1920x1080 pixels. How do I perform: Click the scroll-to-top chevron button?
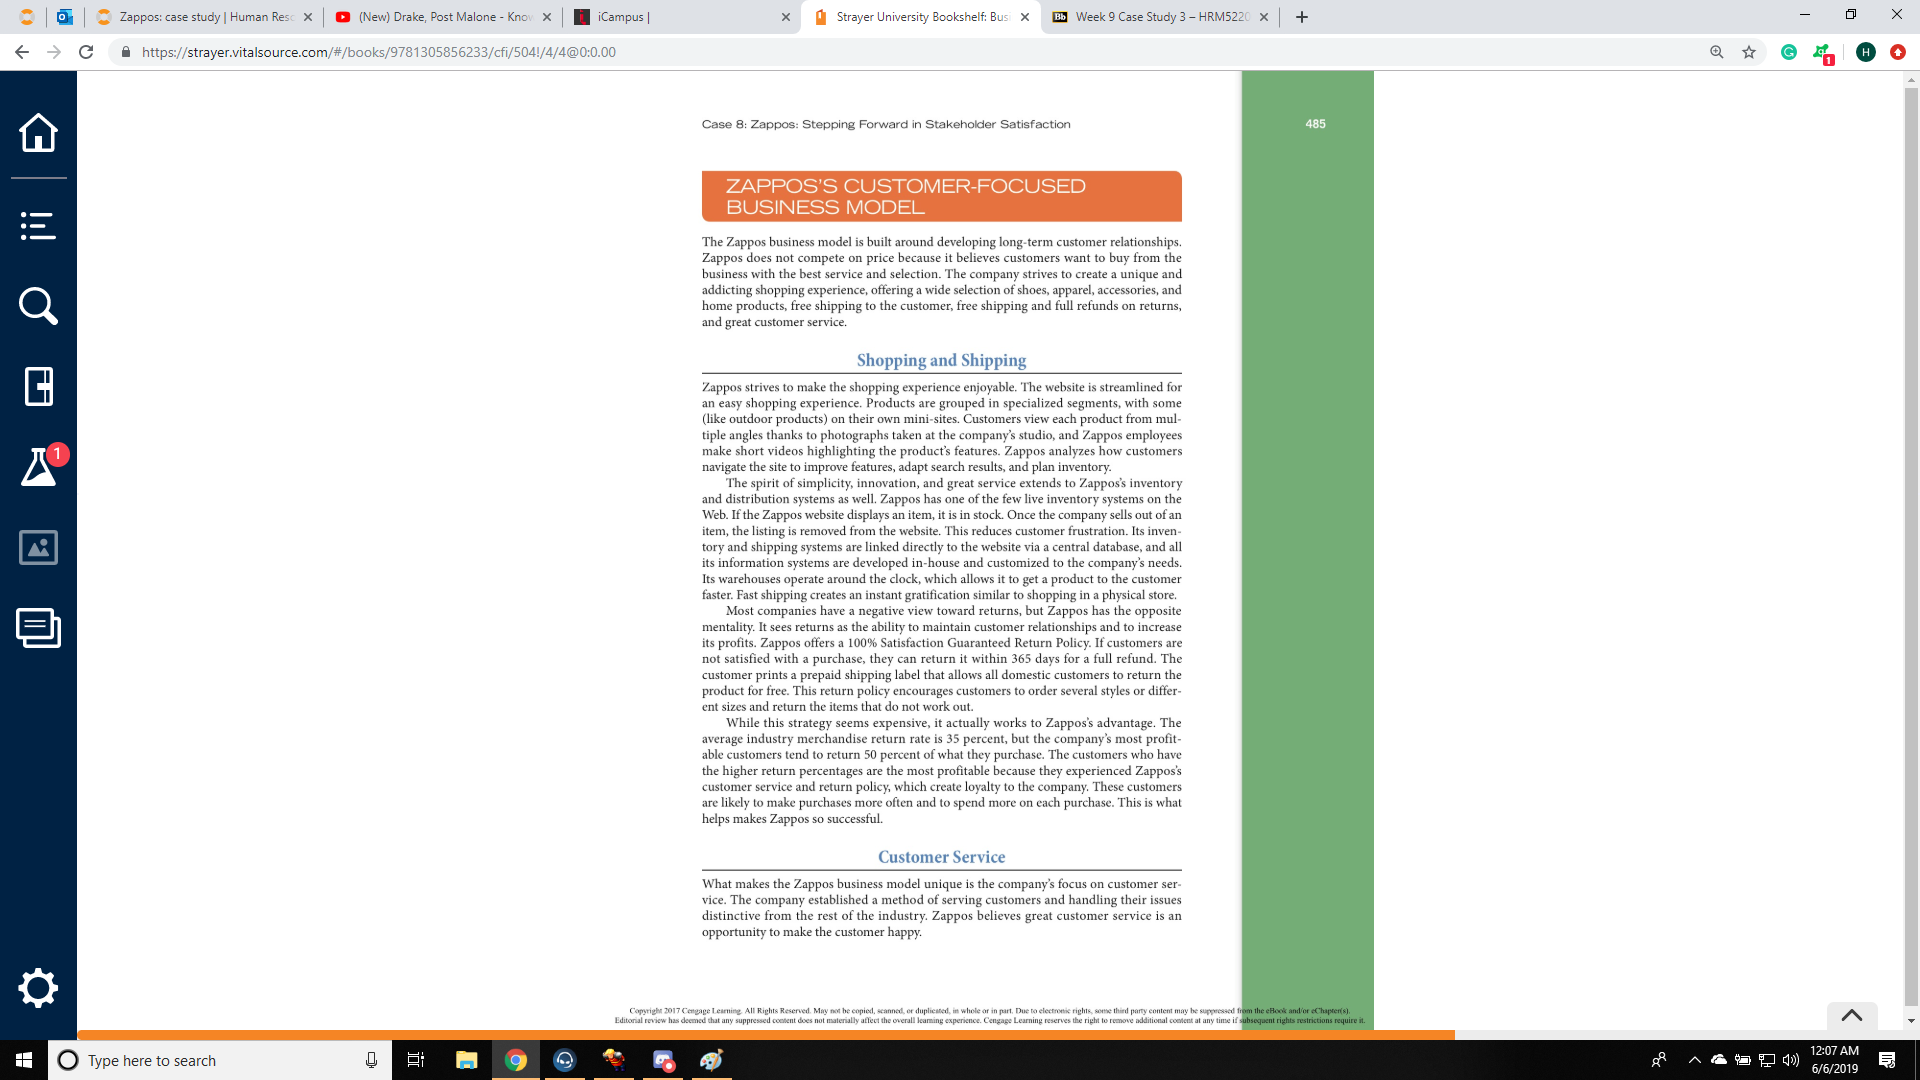pyautogui.click(x=1852, y=1015)
